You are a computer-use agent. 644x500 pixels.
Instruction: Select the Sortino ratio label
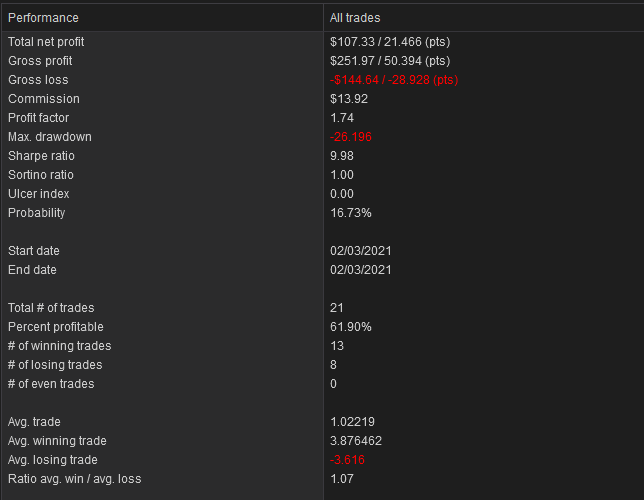(x=41, y=175)
